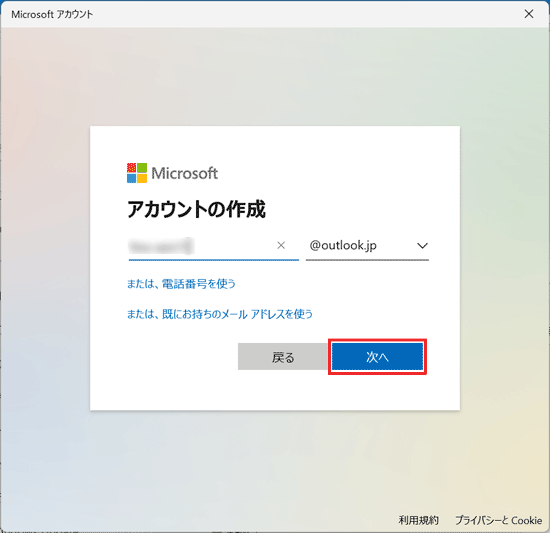Viewport: 550px width, 533px height.
Task: Clear the email name field with X
Action: tap(281, 245)
